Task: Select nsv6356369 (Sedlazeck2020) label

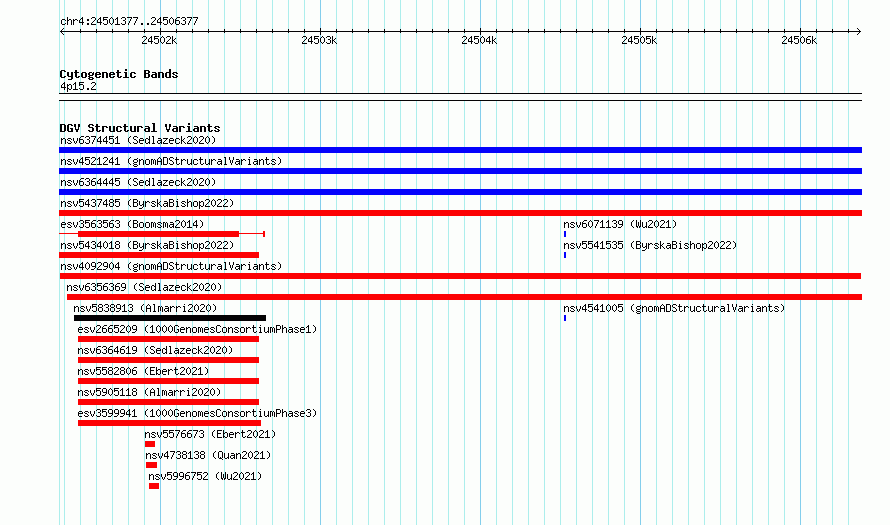Action: pyautogui.click(x=144, y=287)
